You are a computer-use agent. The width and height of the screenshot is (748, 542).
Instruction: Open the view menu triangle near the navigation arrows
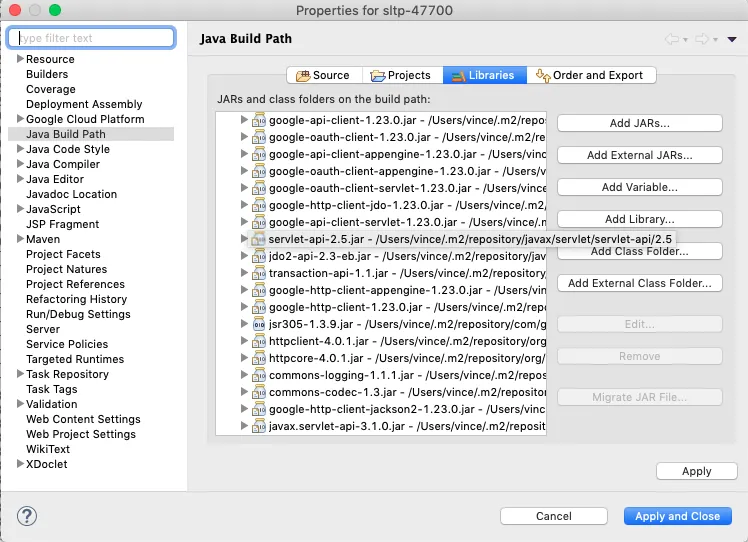(x=731, y=40)
